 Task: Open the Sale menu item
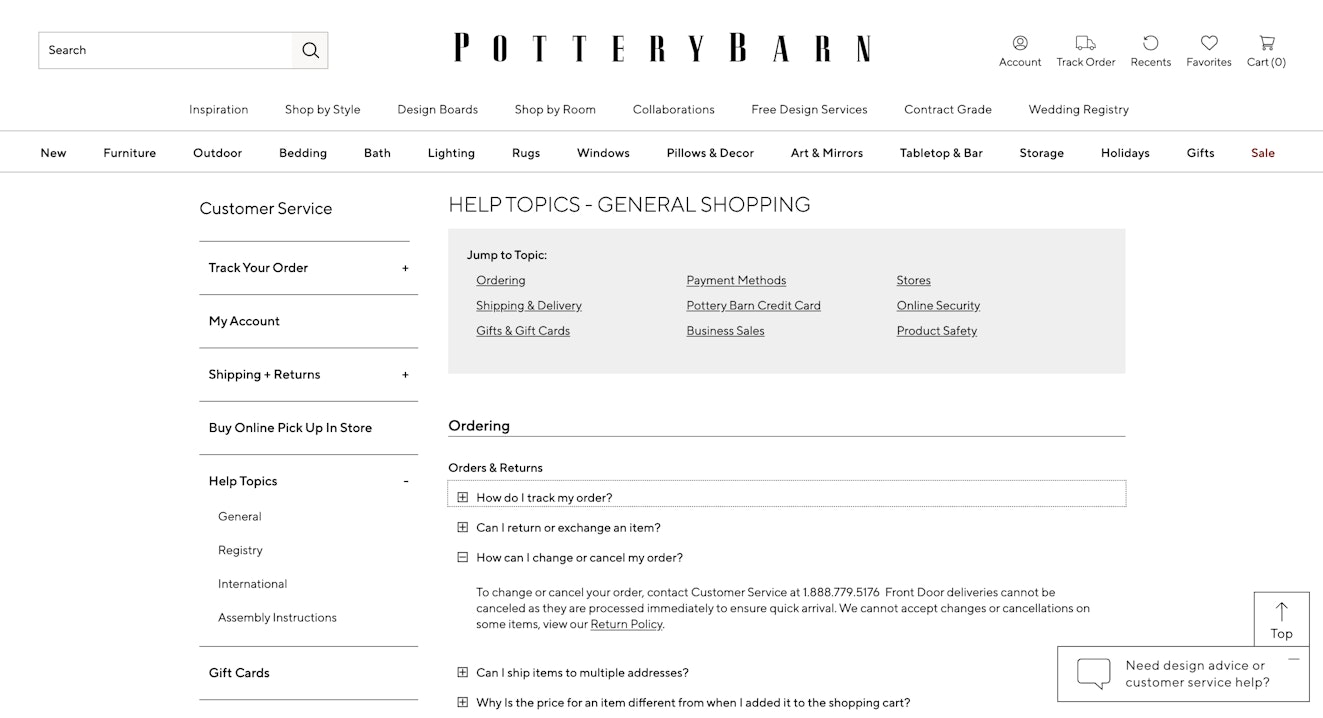(1263, 153)
